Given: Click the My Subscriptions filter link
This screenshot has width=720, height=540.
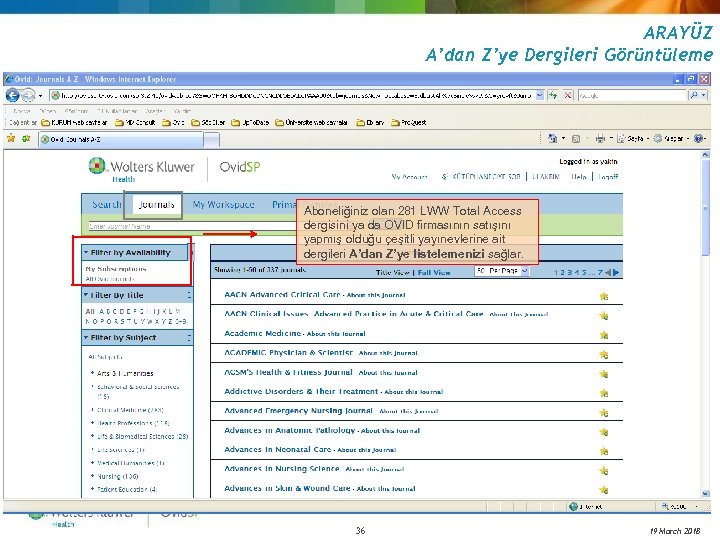Looking at the screenshot, I should point(116,269).
